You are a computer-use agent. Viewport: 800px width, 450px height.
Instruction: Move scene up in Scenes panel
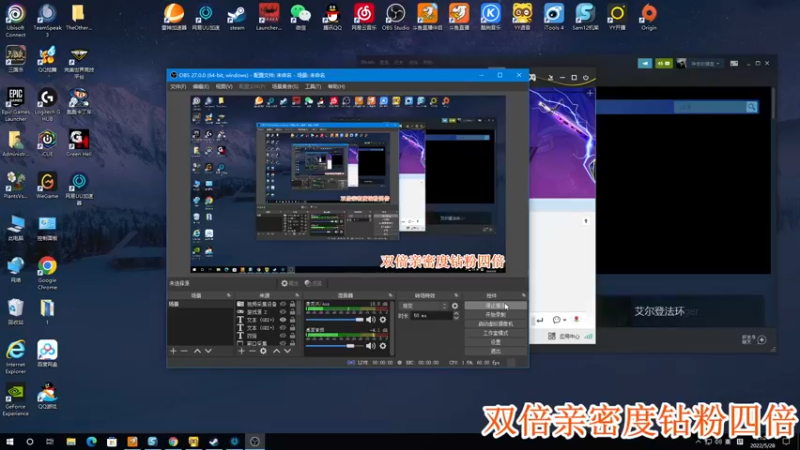click(197, 351)
